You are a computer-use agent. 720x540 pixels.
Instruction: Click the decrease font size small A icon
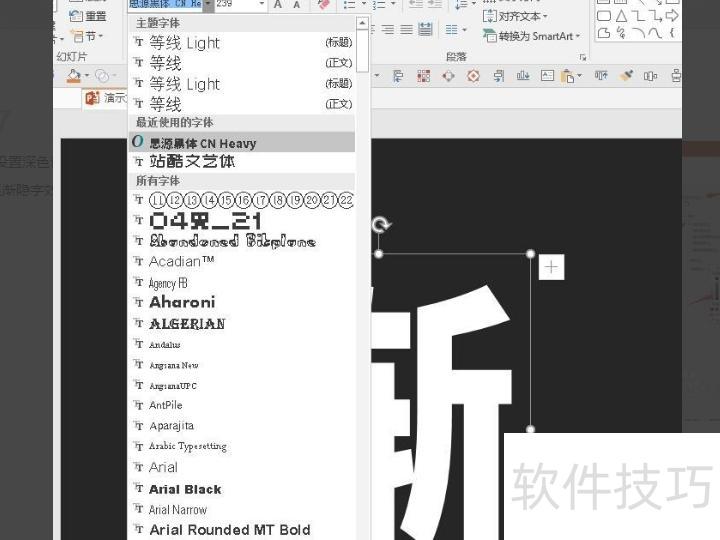tap(297, 5)
